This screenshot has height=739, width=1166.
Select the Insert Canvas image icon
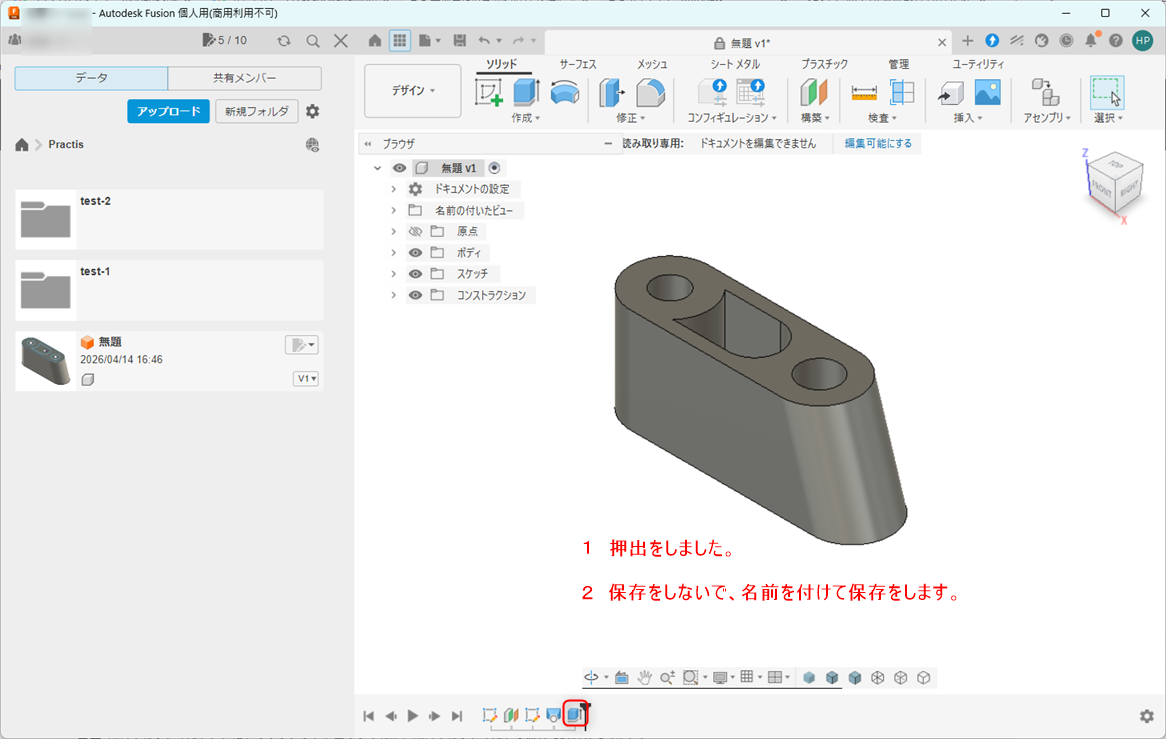pyautogui.click(x=988, y=93)
